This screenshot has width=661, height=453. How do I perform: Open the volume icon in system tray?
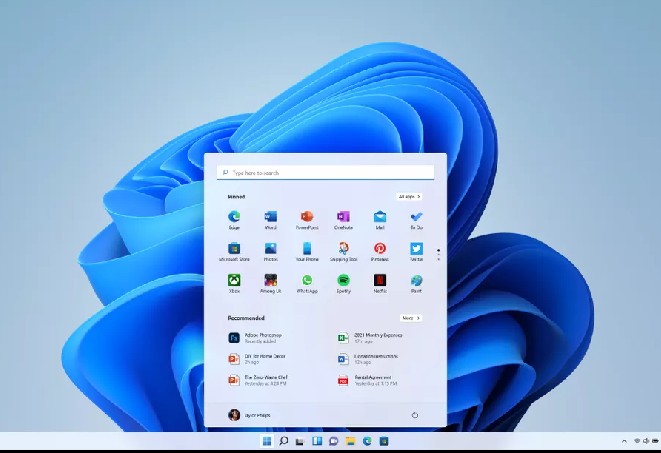click(645, 441)
